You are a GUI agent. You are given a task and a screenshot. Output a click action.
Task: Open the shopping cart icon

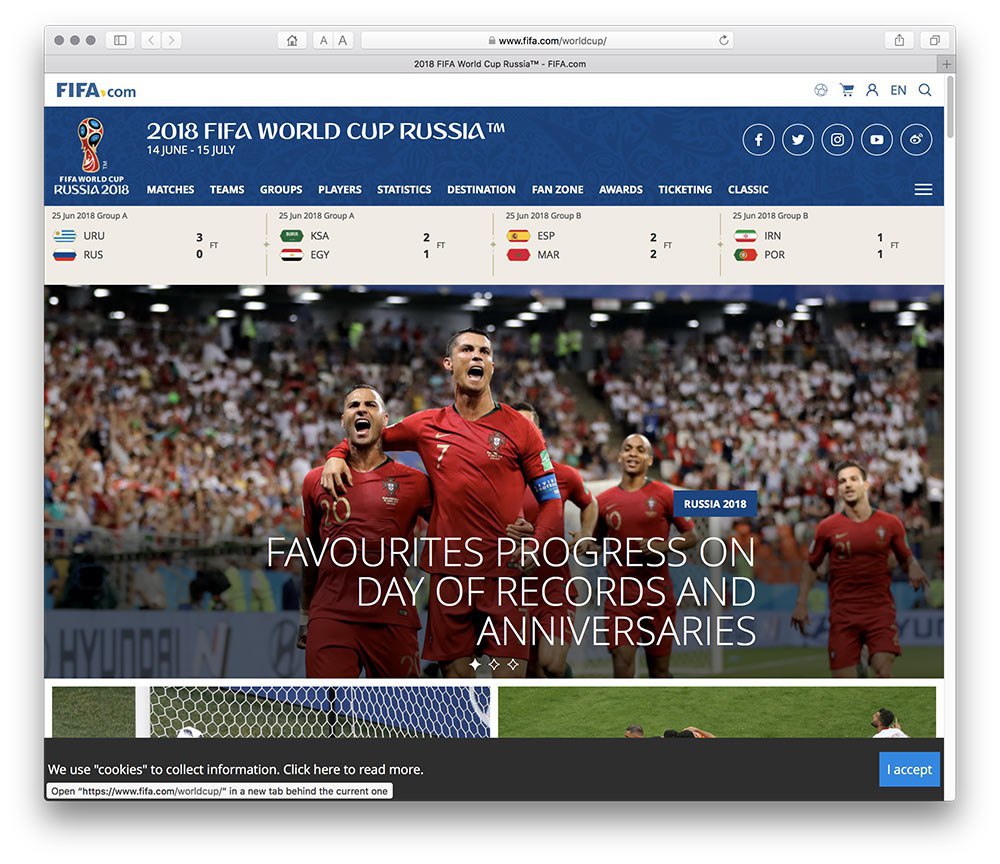pos(847,90)
